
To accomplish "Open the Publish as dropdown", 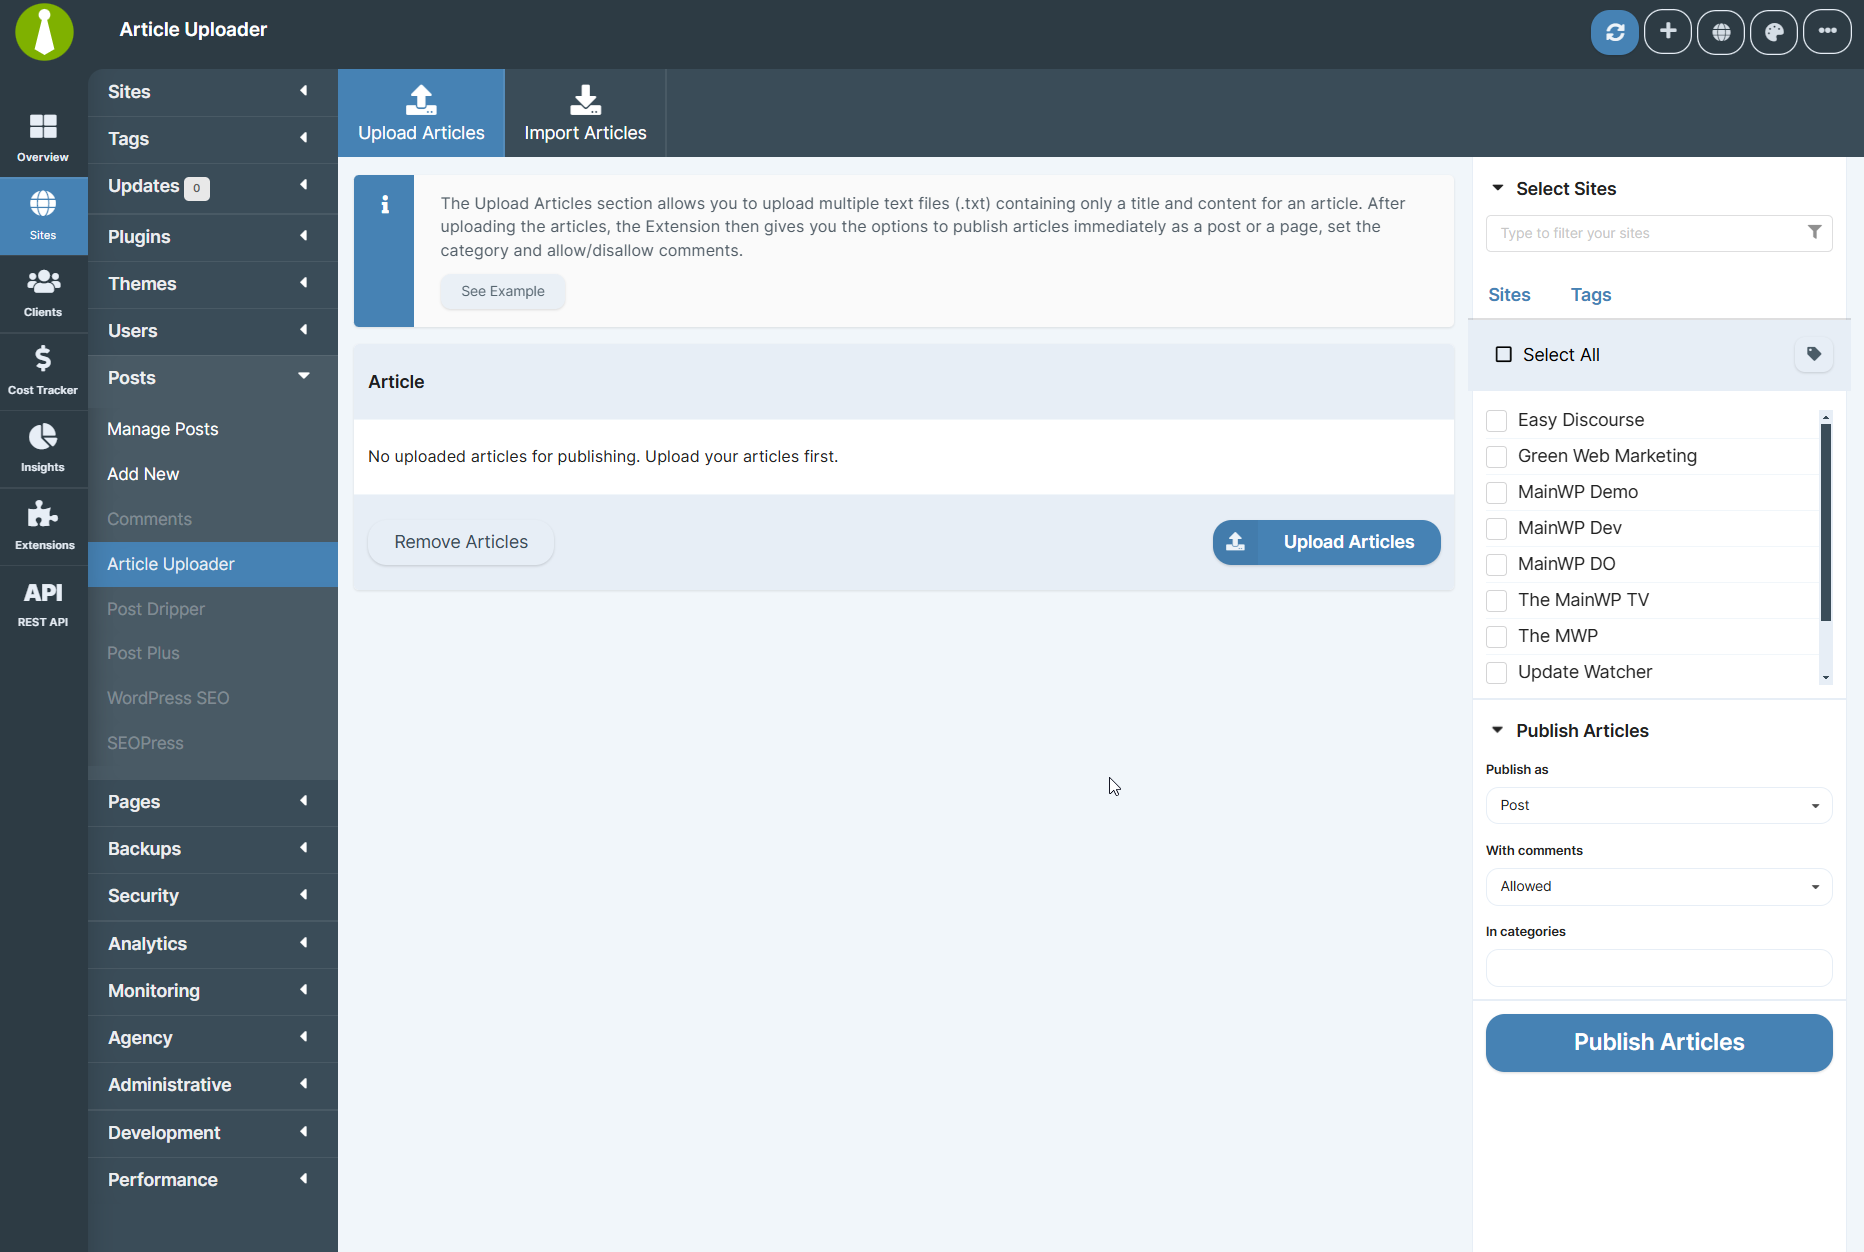I will (x=1658, y=805).
